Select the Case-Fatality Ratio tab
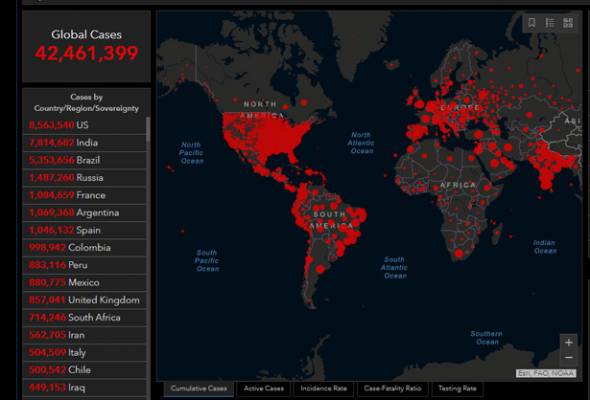This screenshot has width=590, height=400. click(392, 388)
